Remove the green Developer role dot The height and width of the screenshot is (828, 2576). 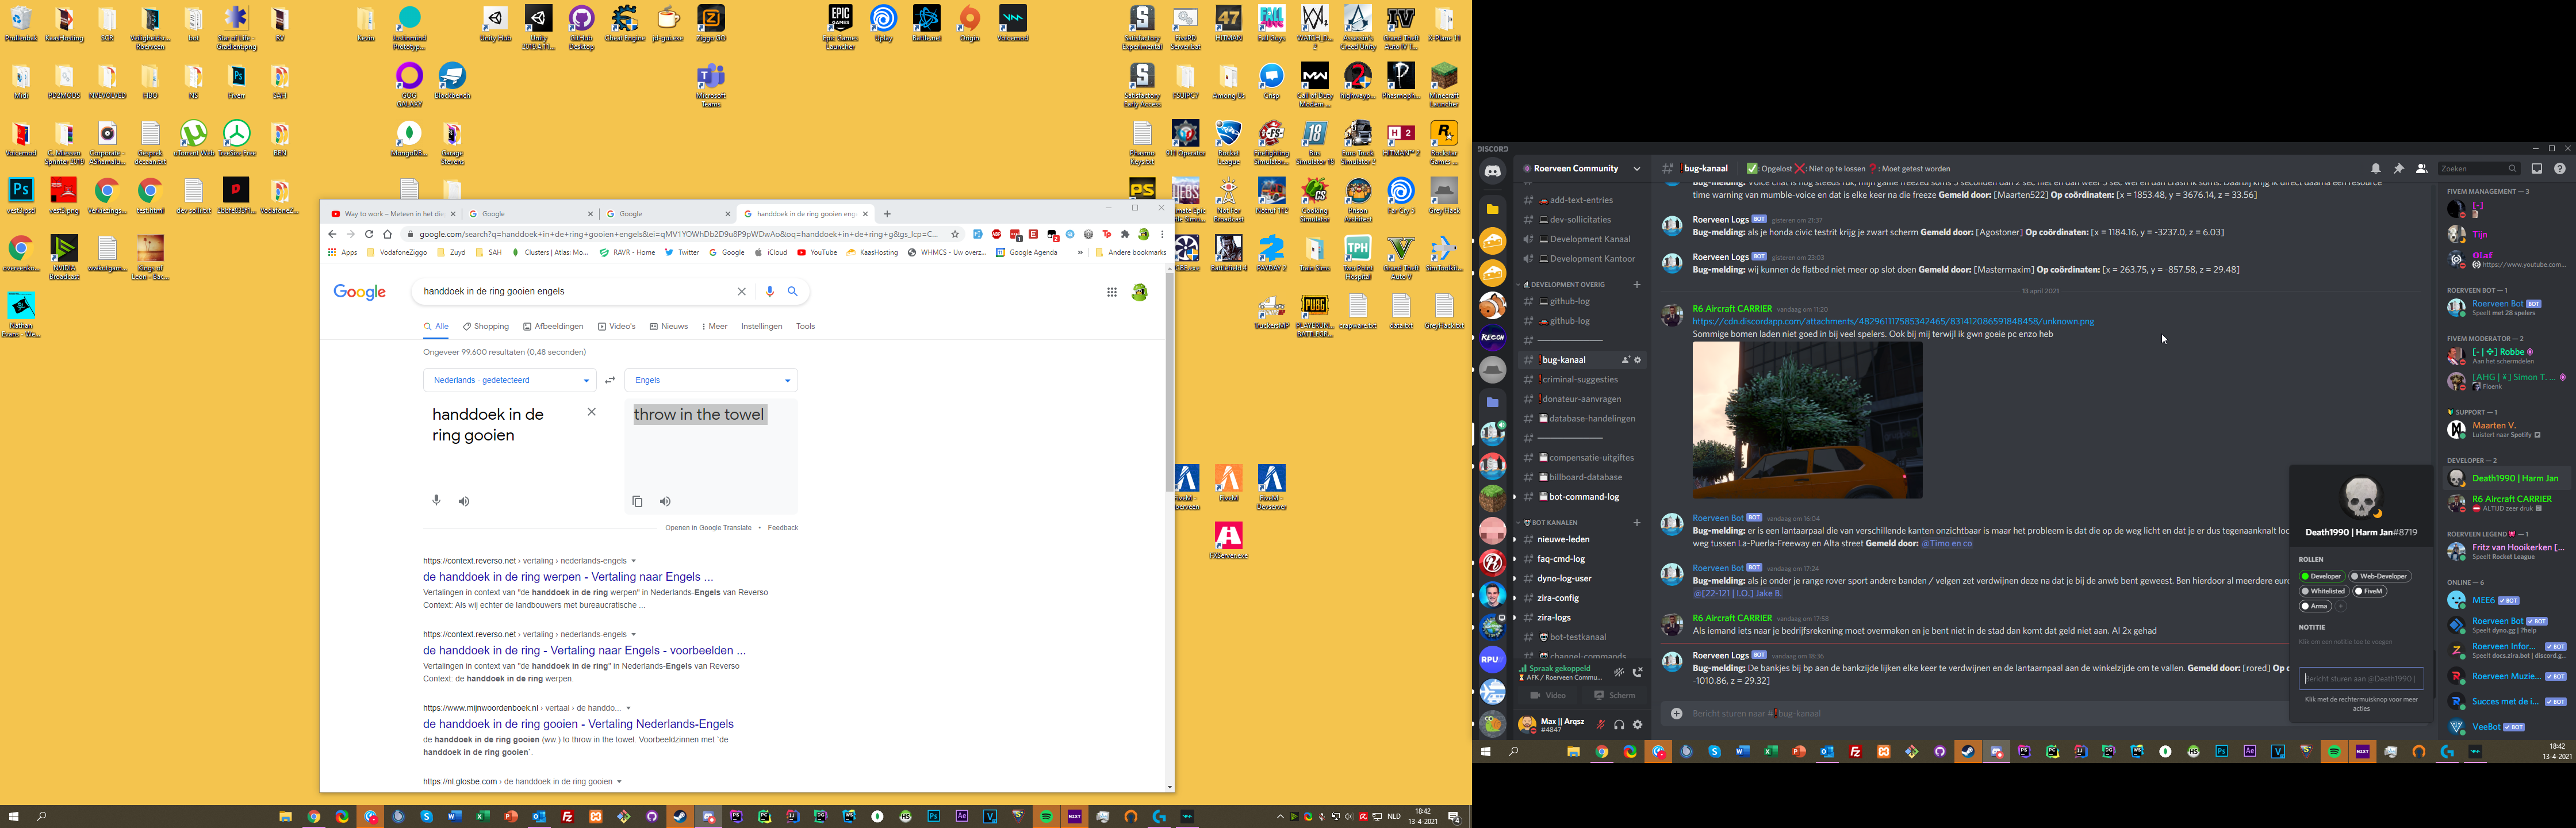[2305, 576]
